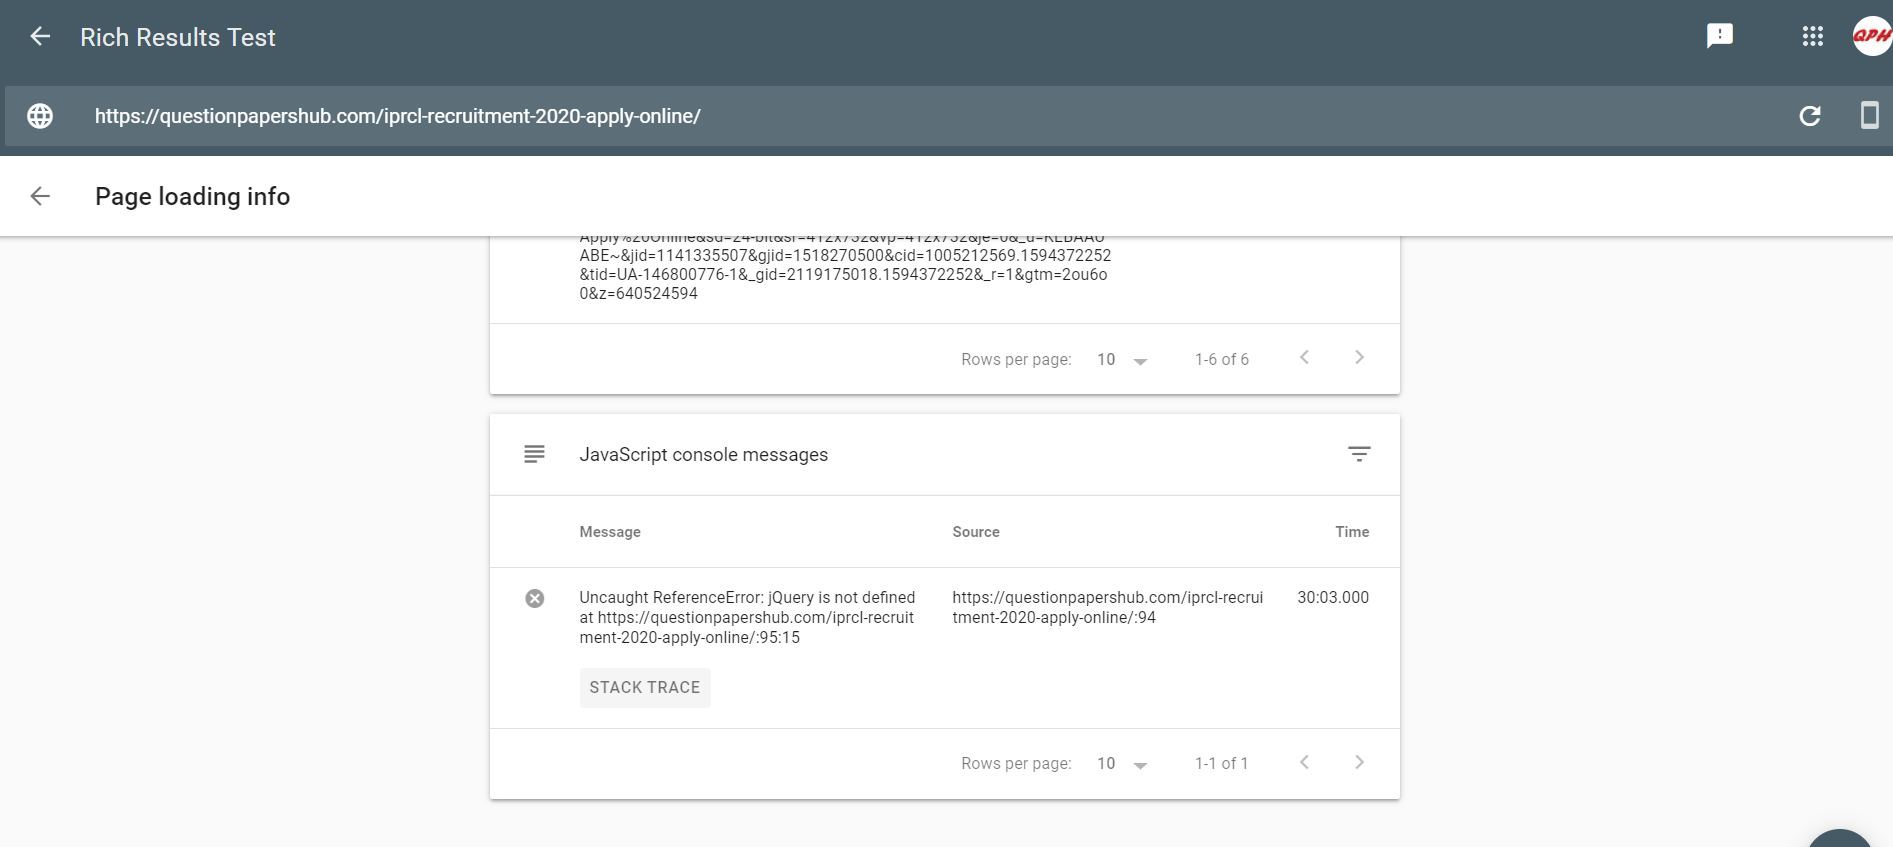Go back from Page loading info
This screenshot has width=1893, height=847.
[40, 196]
